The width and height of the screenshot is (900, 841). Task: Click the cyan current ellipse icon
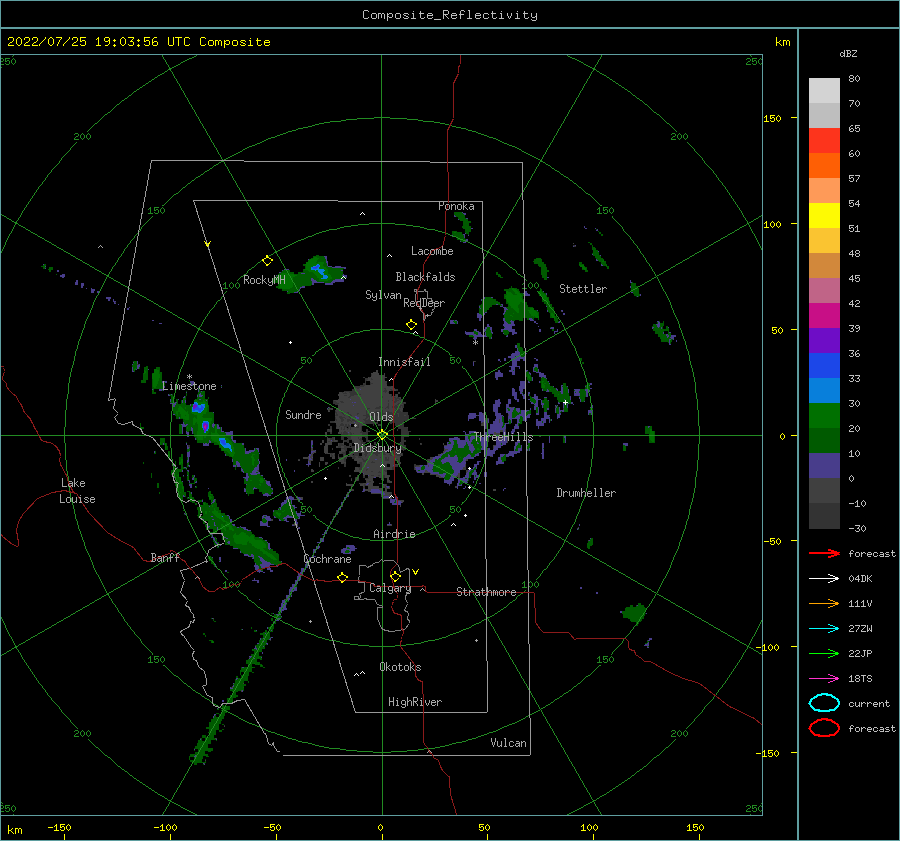pyautogui.click(x=824, y=703)
